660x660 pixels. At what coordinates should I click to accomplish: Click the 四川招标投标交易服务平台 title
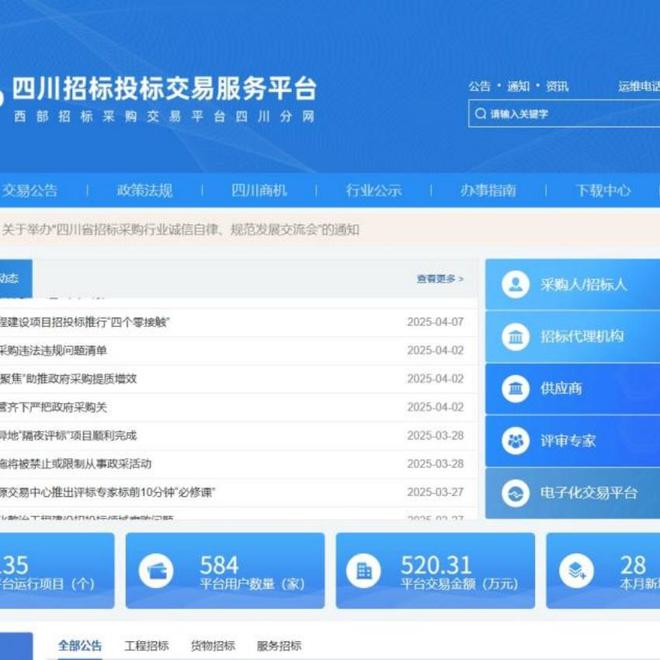[164, 89]
